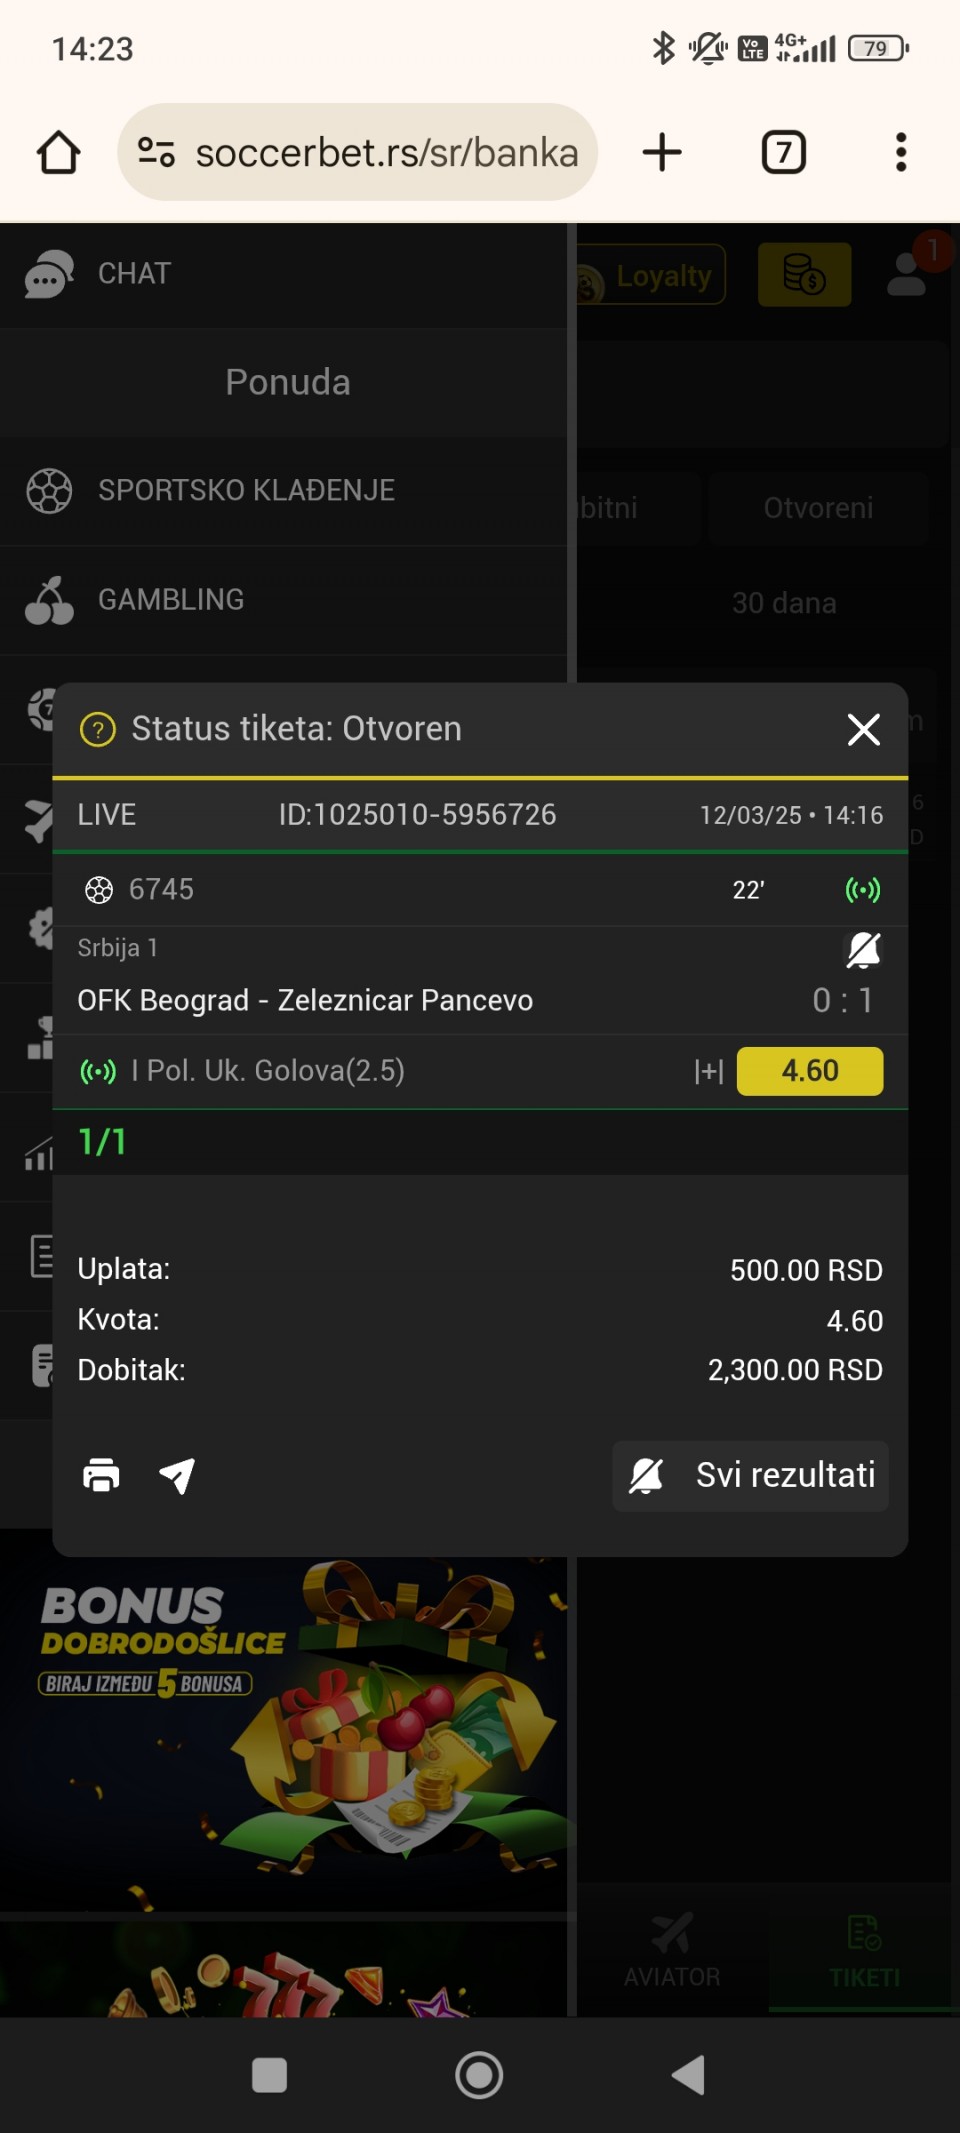Share ticket via paper plane icon

tap(177, 1475)
